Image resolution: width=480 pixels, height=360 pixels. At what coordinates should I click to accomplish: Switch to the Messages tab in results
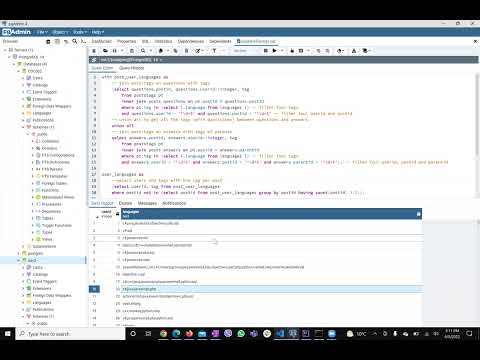point(147,203)
